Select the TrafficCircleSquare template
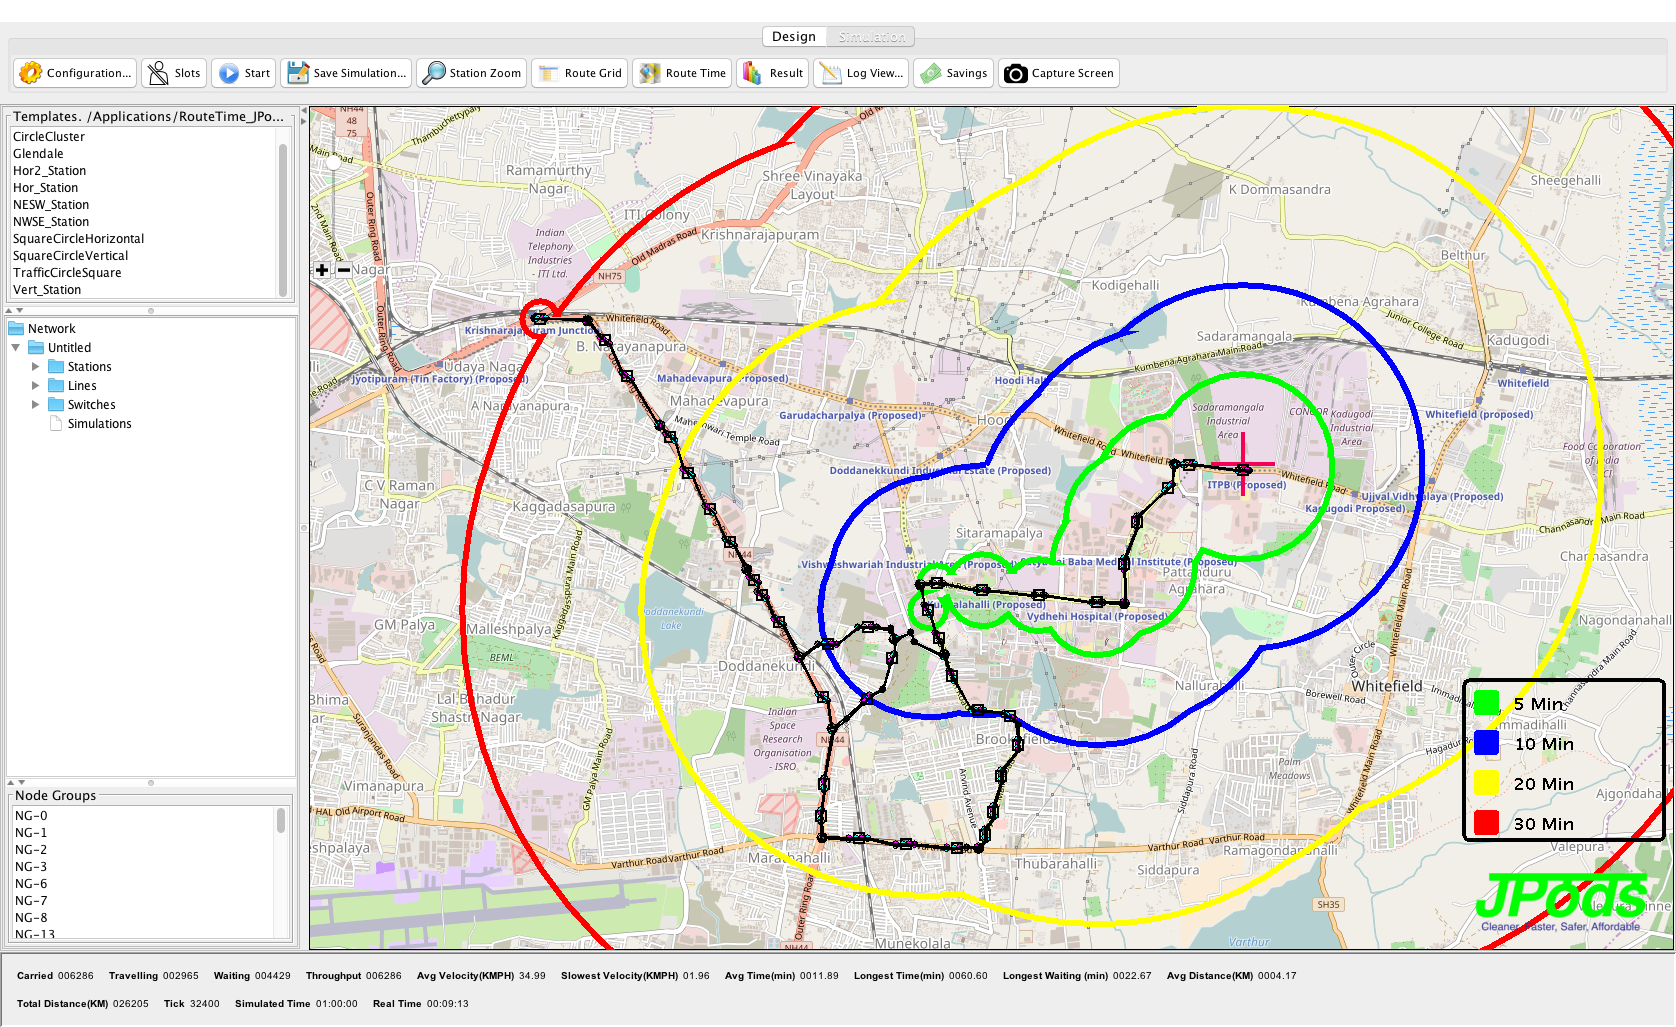Viewport: 1676px width, 1027px height. click(x=67, y=273)
